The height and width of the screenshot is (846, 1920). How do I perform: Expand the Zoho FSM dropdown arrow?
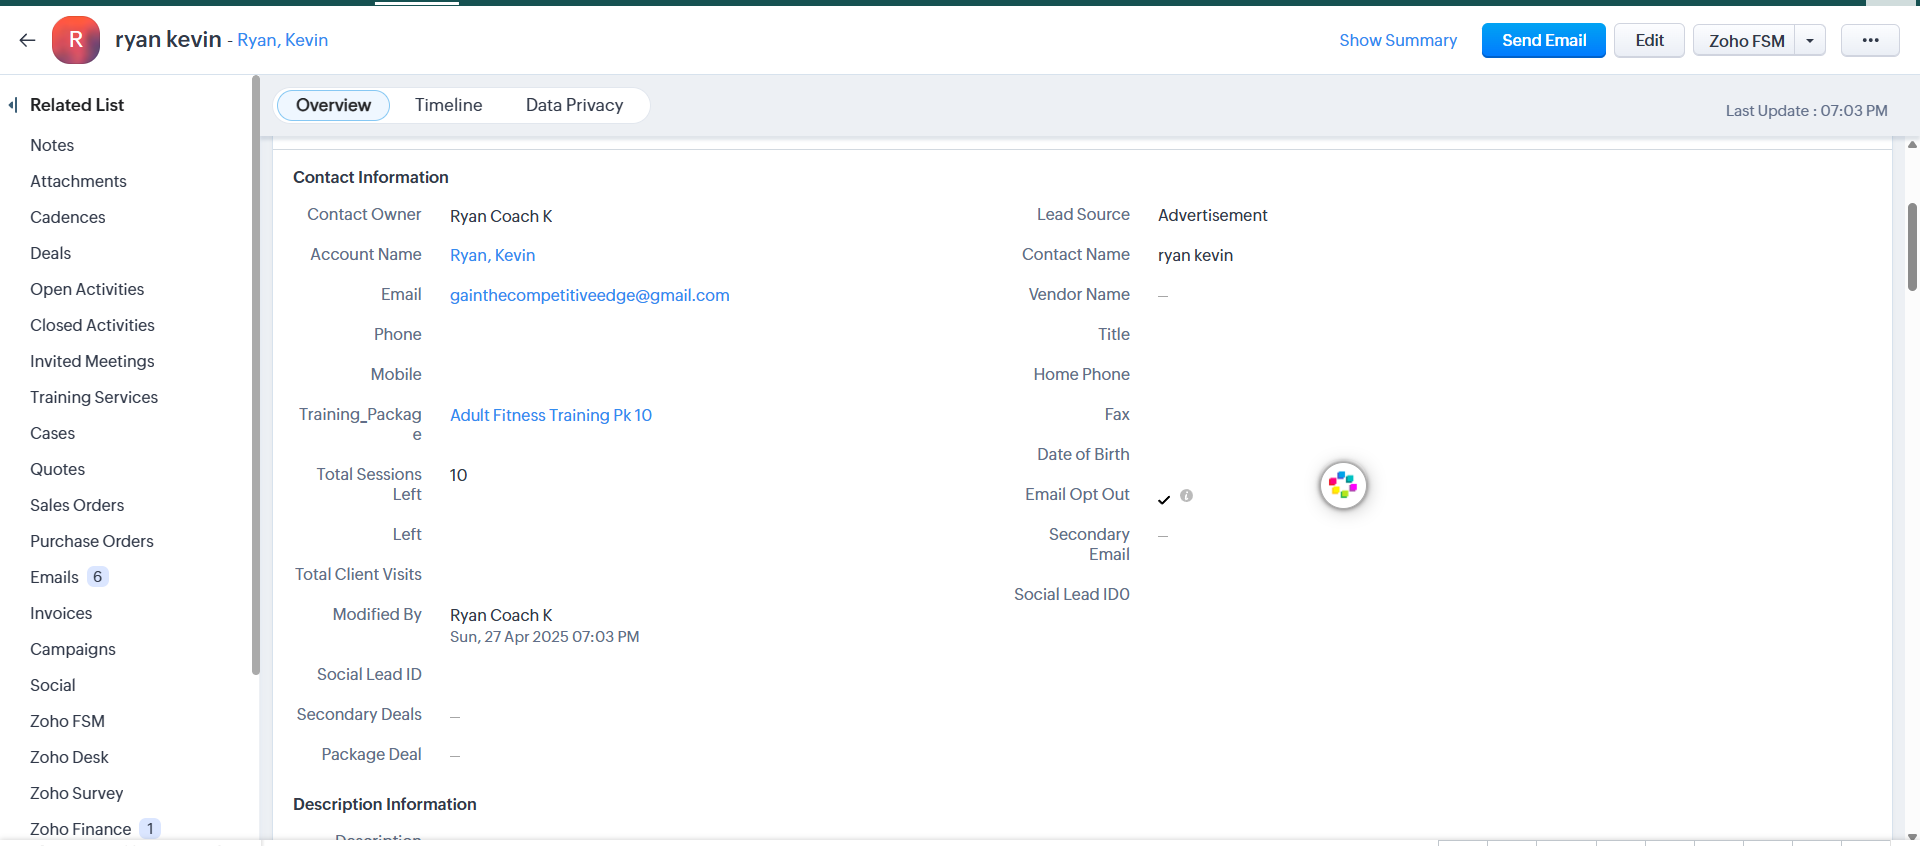pyautogui.click(x=1810, y=41)
